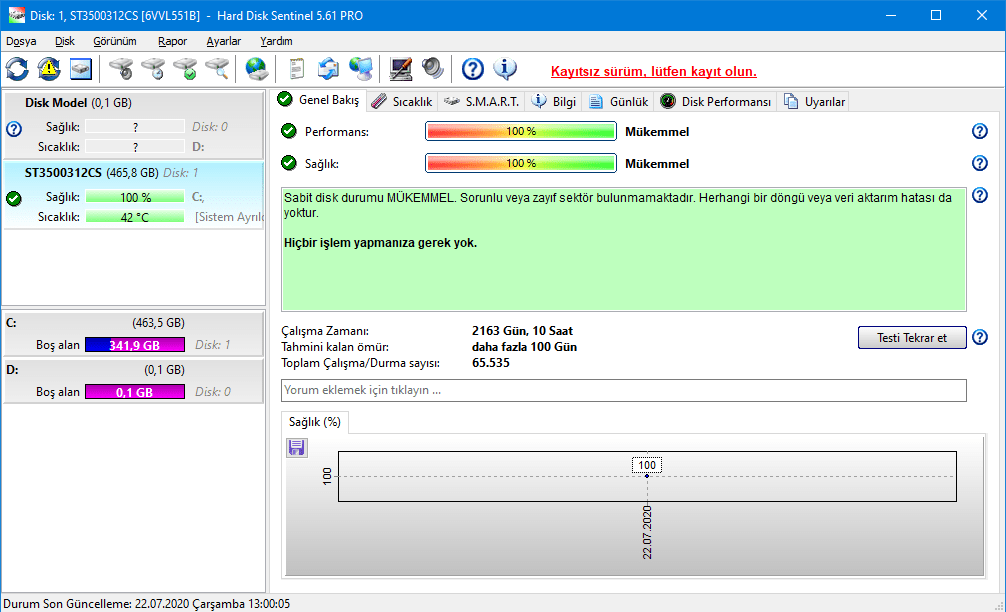Click the disk with speaker test icon

[121, 69]
